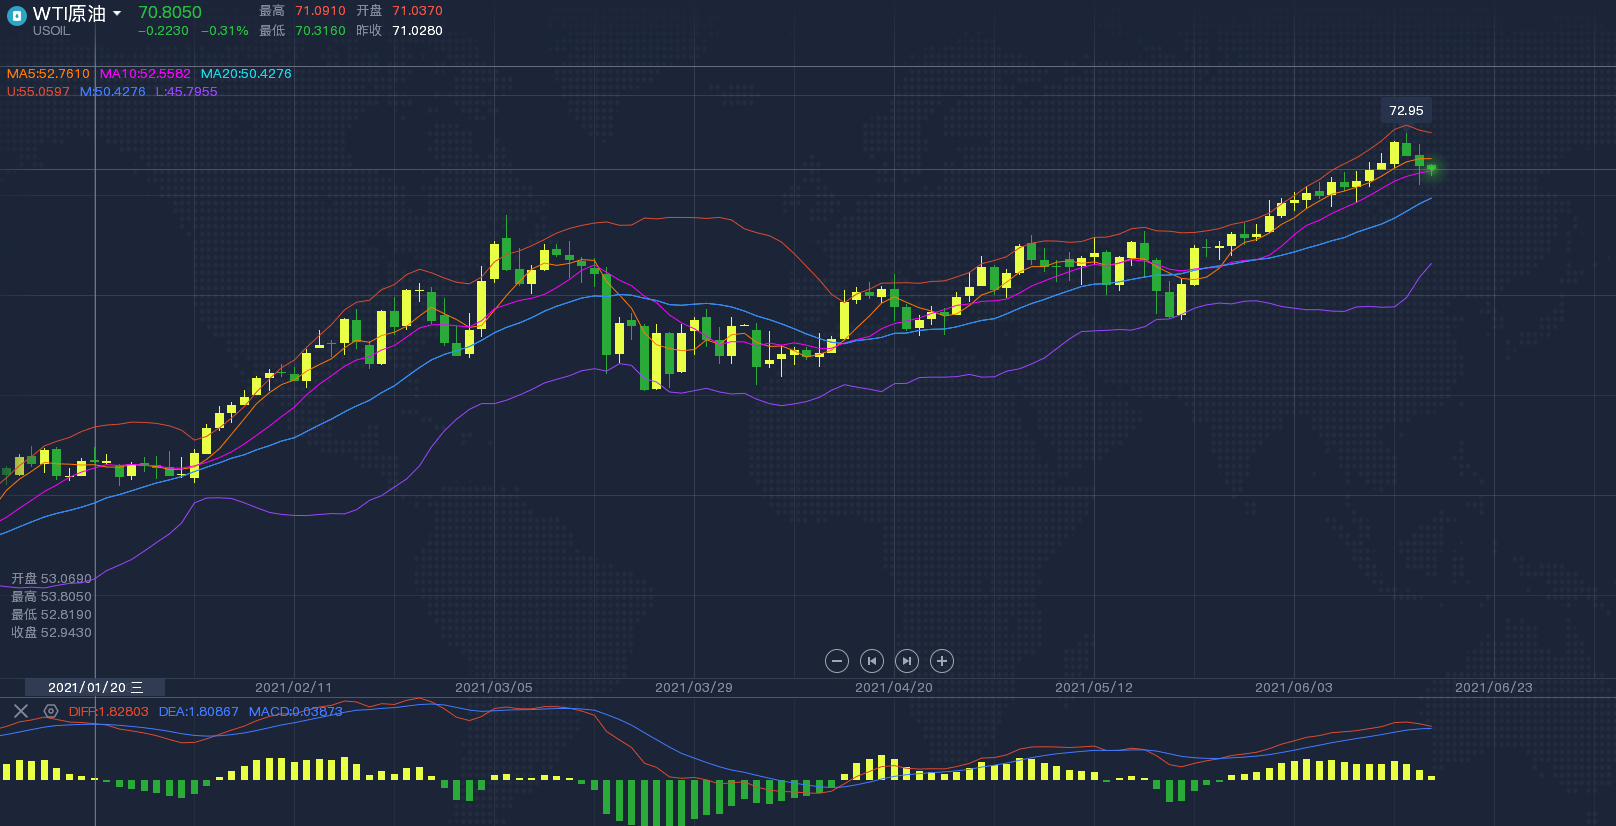Select the MA10:52.5582 moving average label

click(x=145, y=74)
